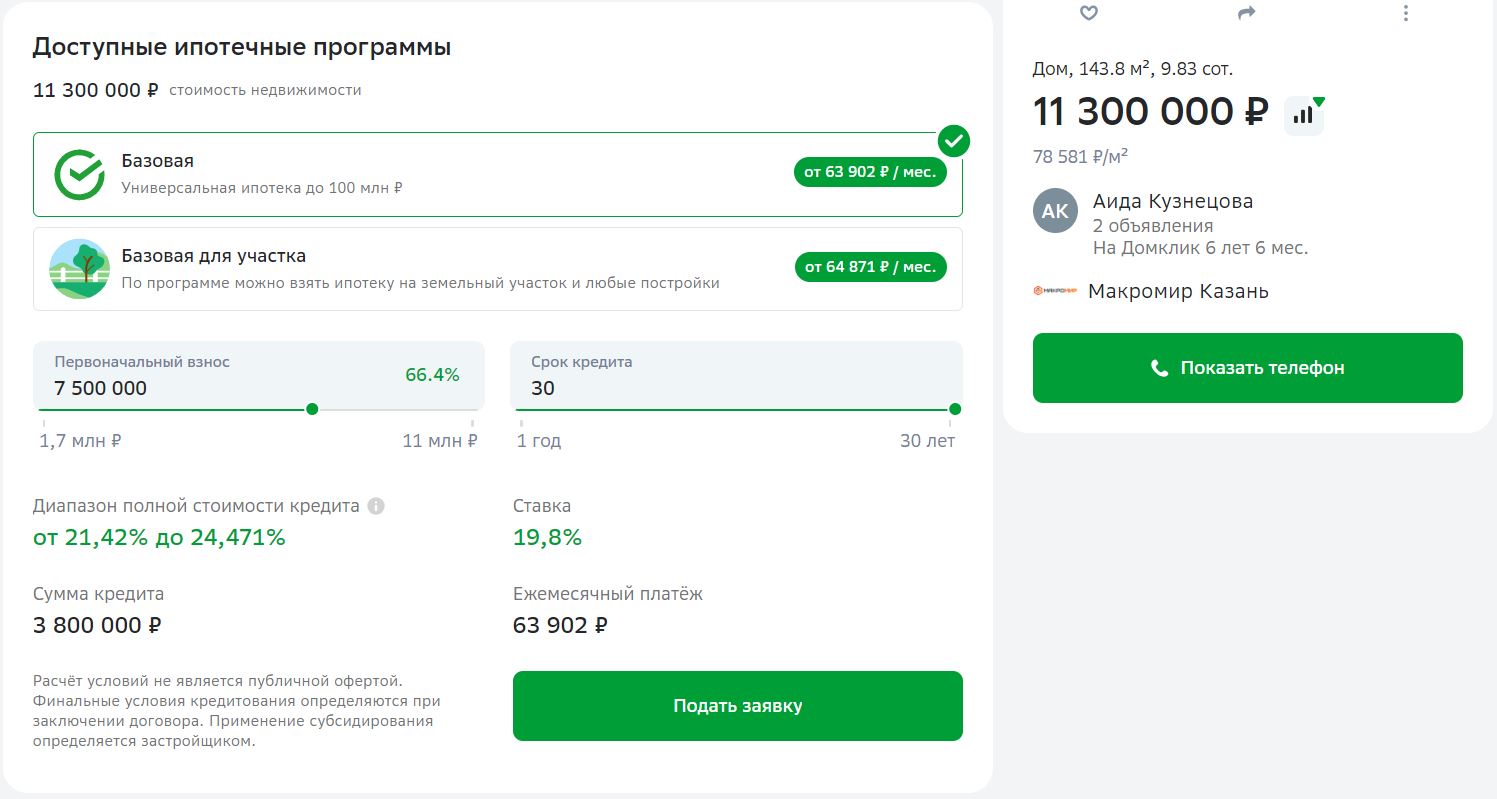Open the price analytics chart icon
This screenshot has width=1497, height=799.
[x=1303, y=115]
